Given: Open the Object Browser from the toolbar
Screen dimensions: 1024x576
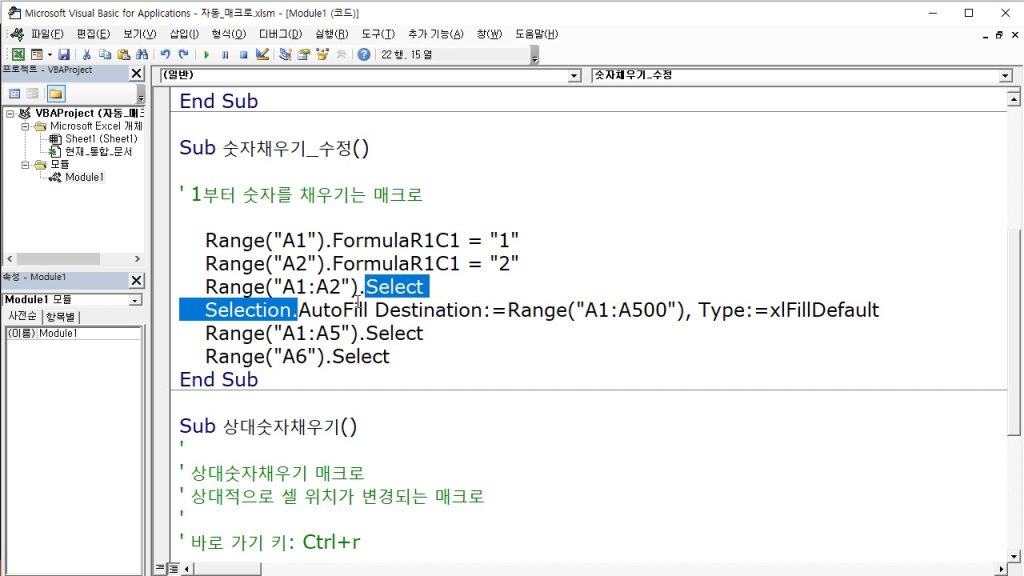Looking at the screenshot, I should (x=324, y=54).
